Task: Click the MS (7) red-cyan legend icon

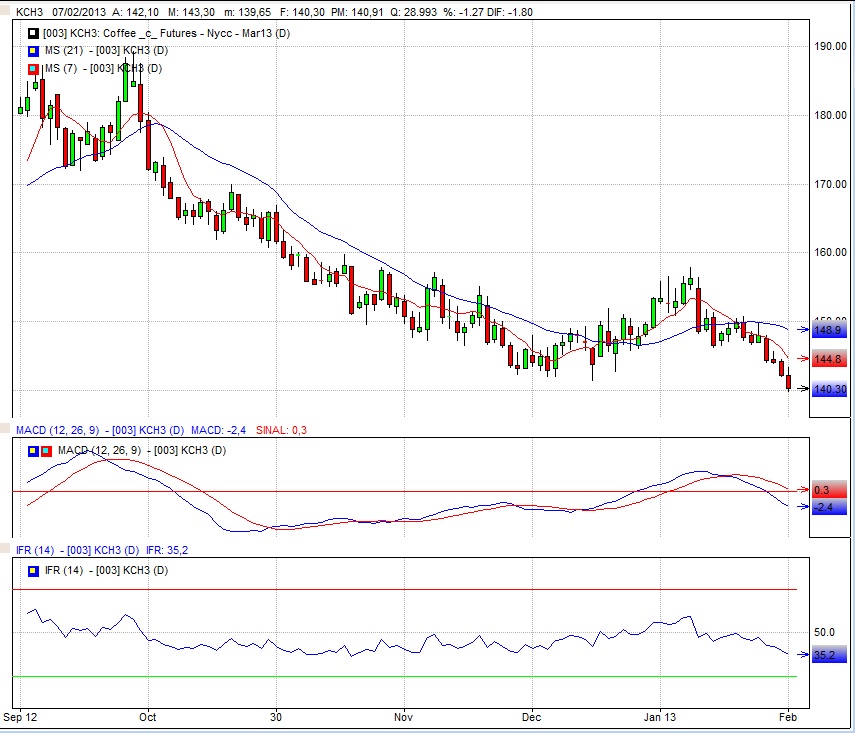Action: pyautogui.click(x=33, y=68)
